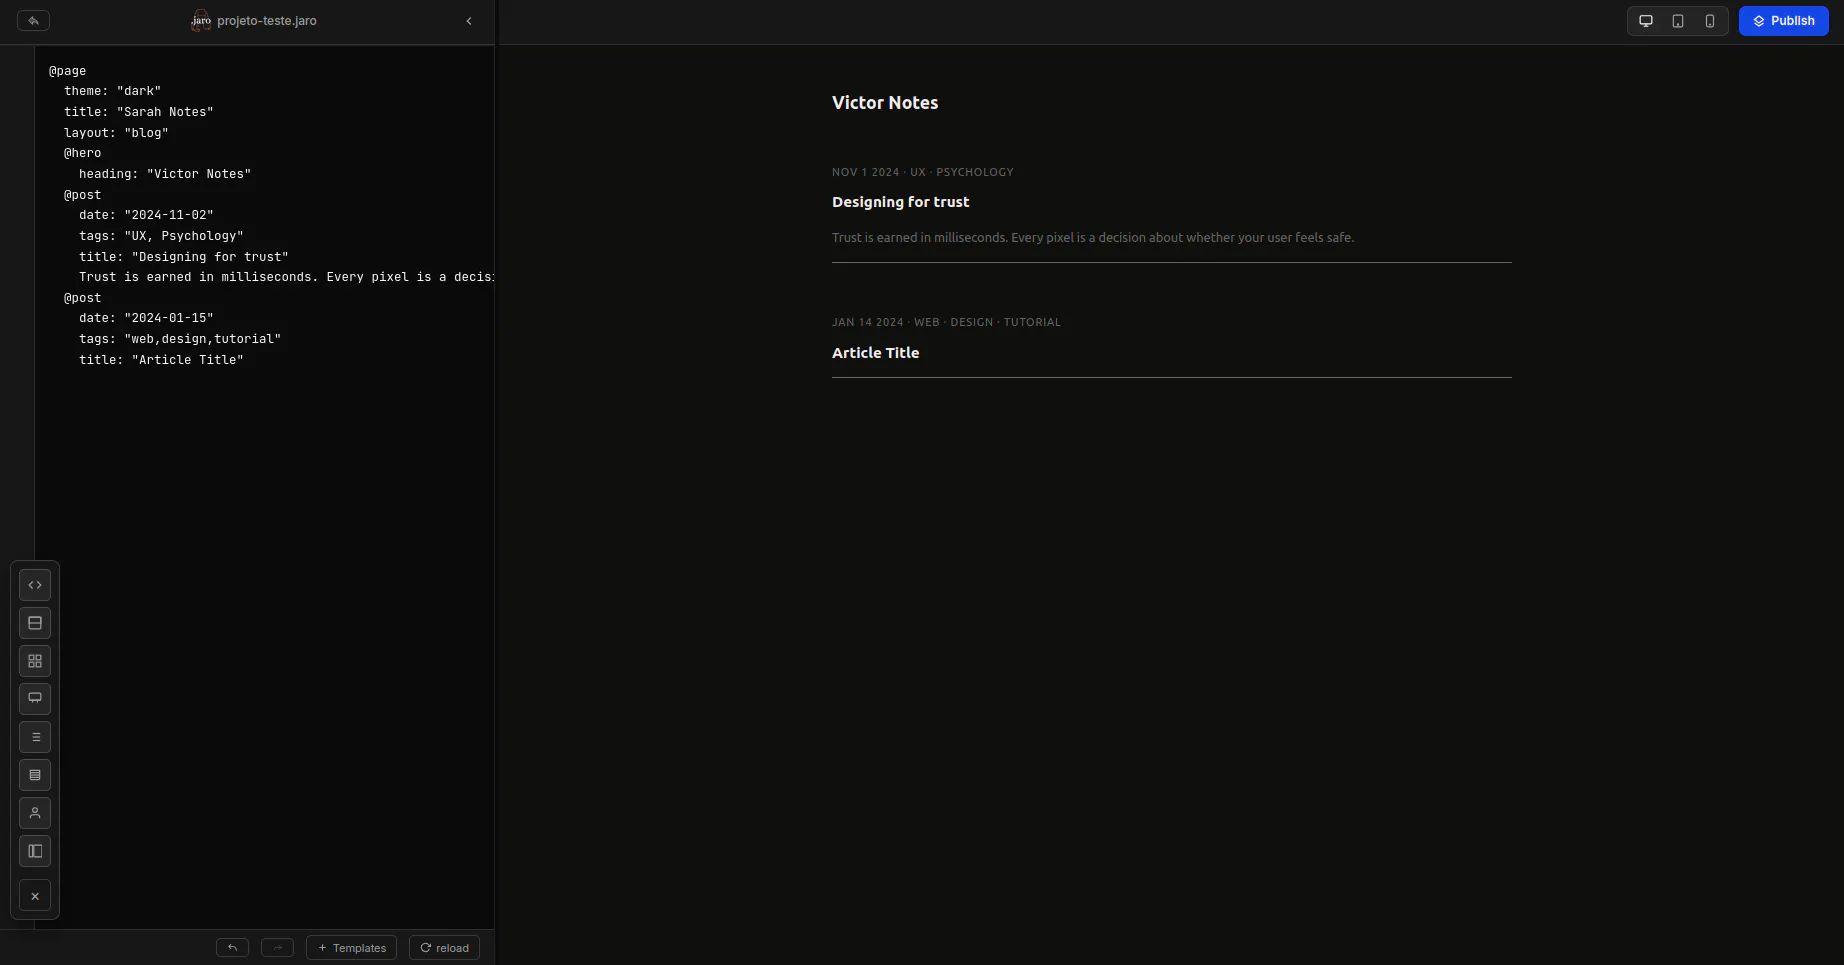Click the Trust is earned excerpt in the preview
This screenshot has width=1844, height=965.
pyautogui.click(x=1093, y=238)
